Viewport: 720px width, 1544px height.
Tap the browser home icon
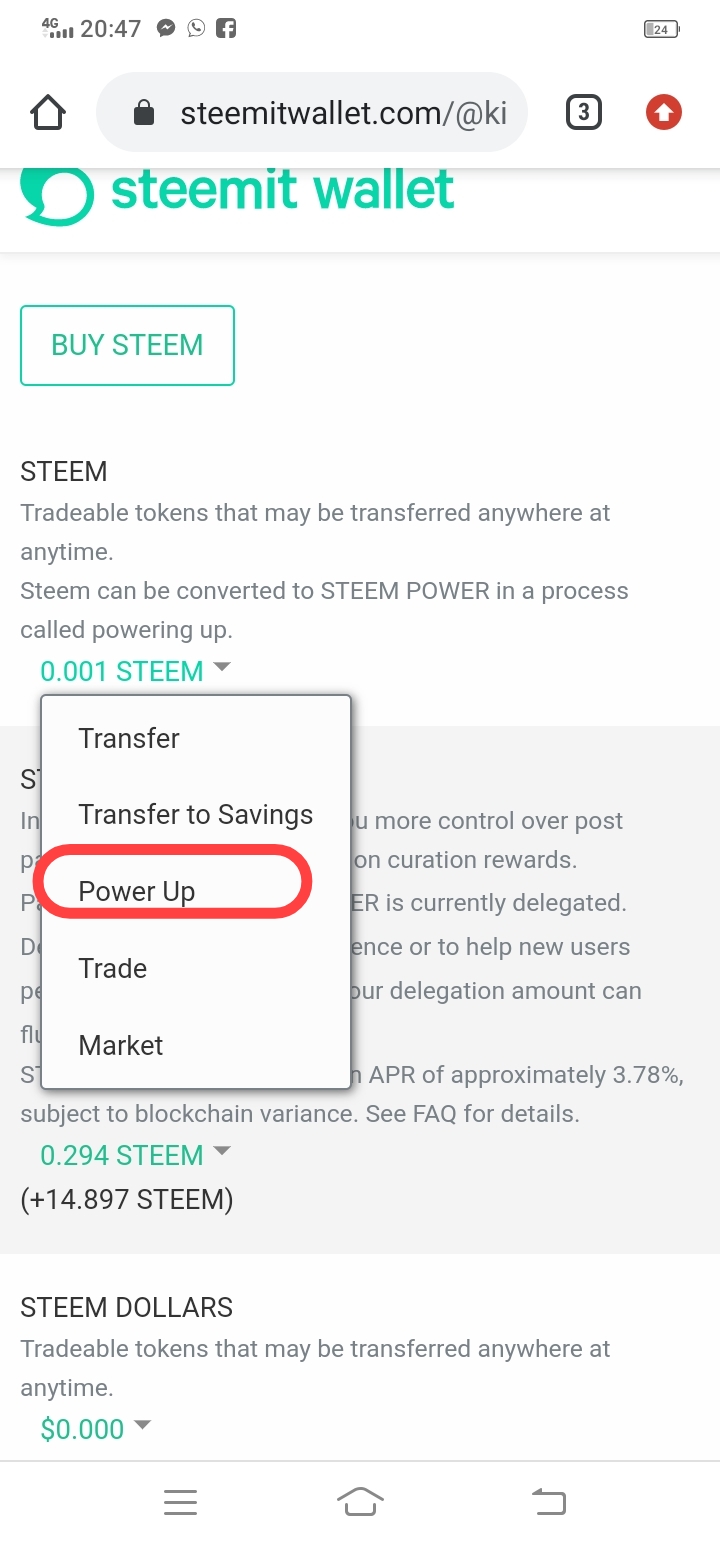[48, 113]
